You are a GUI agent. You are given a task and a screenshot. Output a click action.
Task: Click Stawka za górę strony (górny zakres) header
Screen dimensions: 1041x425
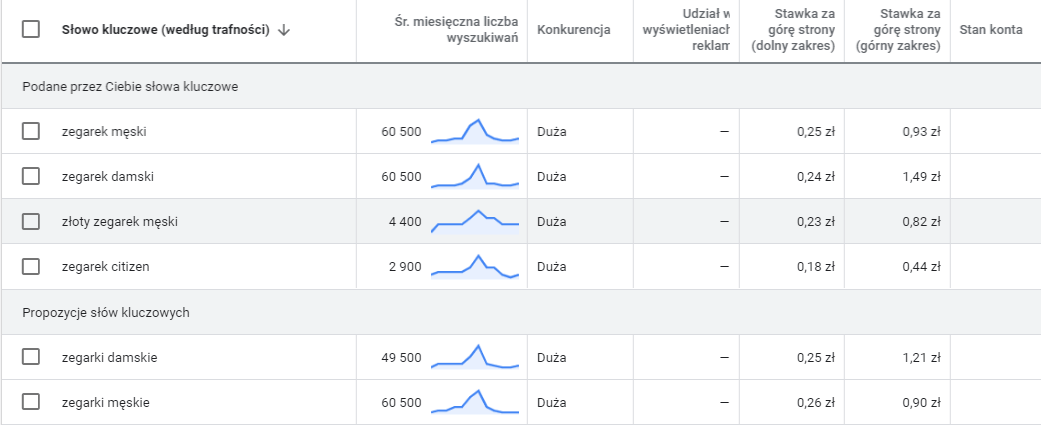click(x=898, y=30)
